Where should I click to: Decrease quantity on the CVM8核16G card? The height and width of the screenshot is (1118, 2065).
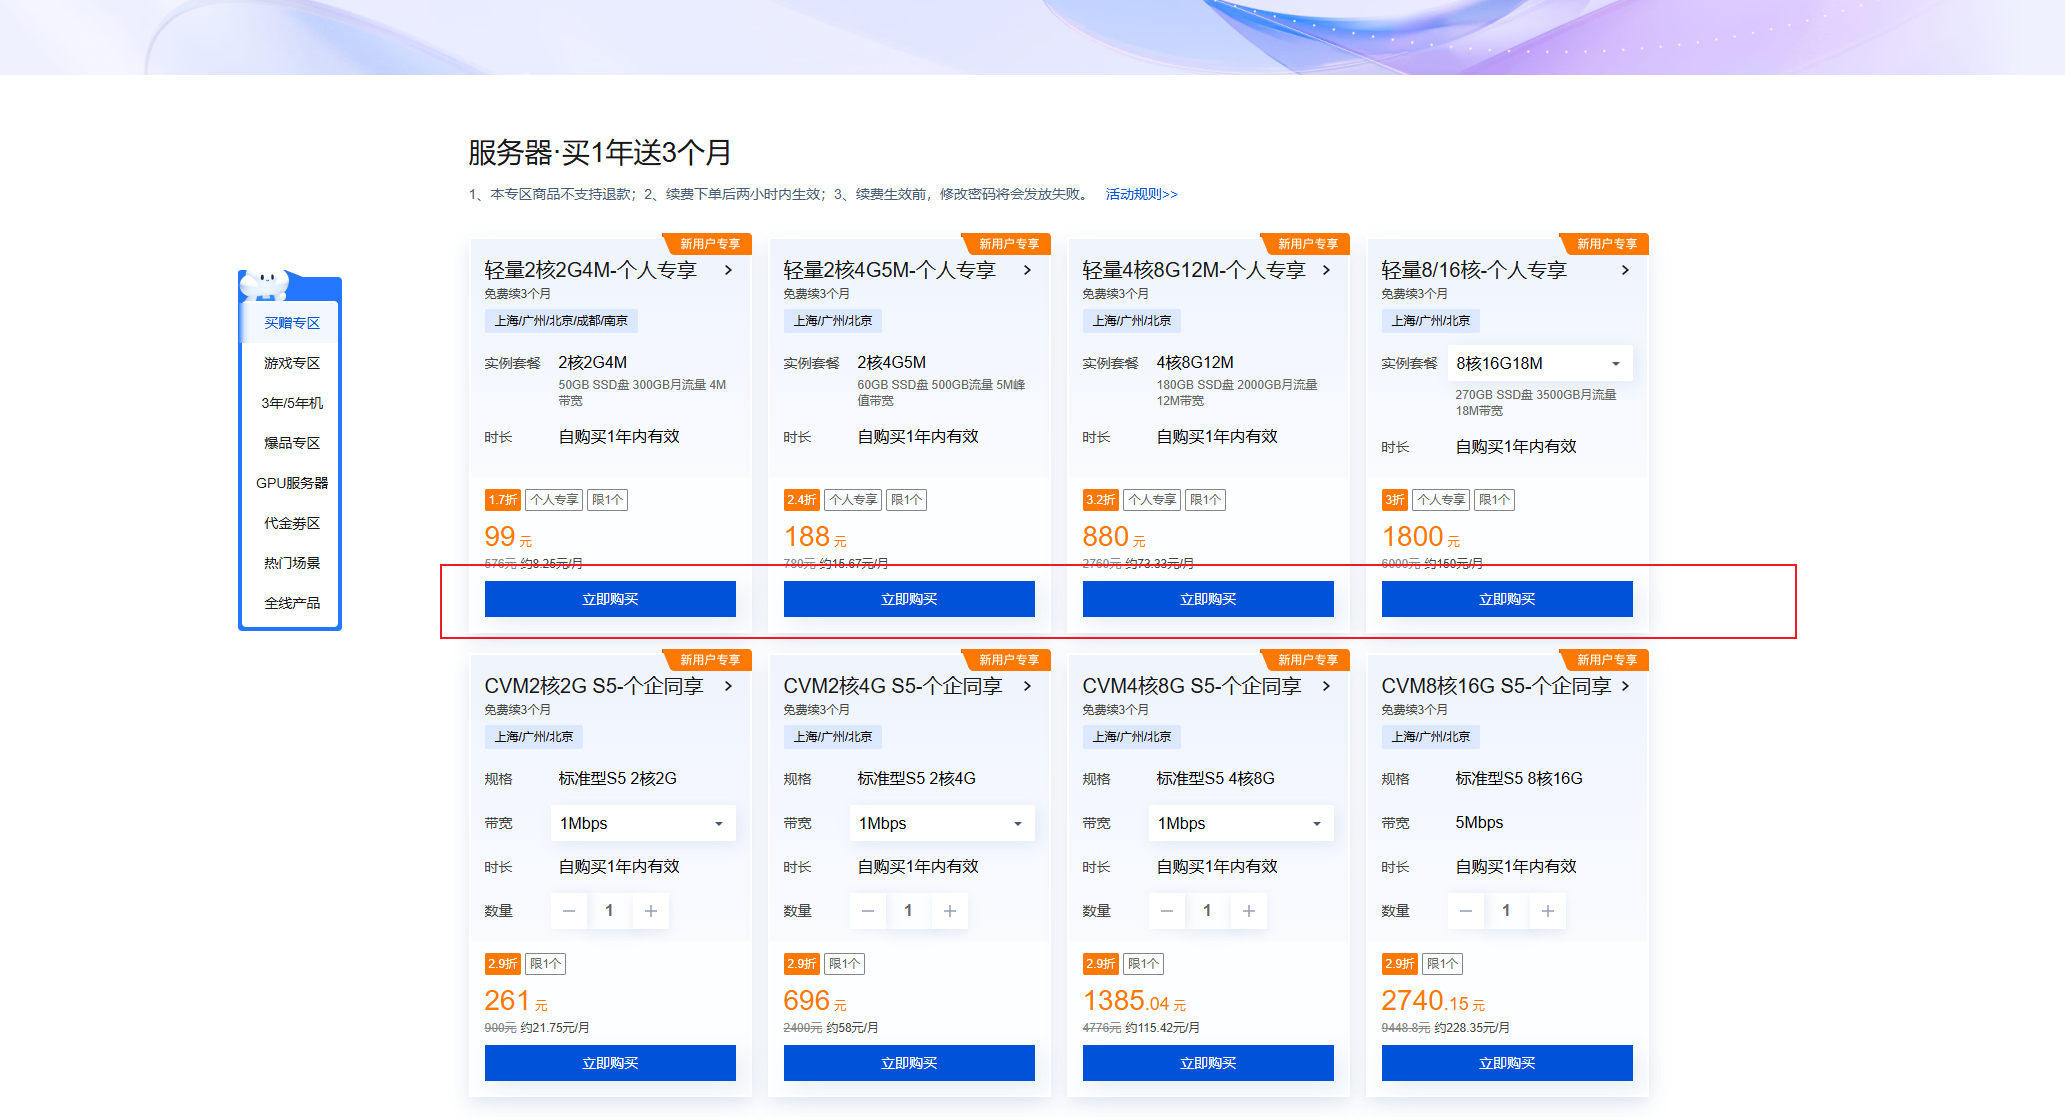[1466, 910]
